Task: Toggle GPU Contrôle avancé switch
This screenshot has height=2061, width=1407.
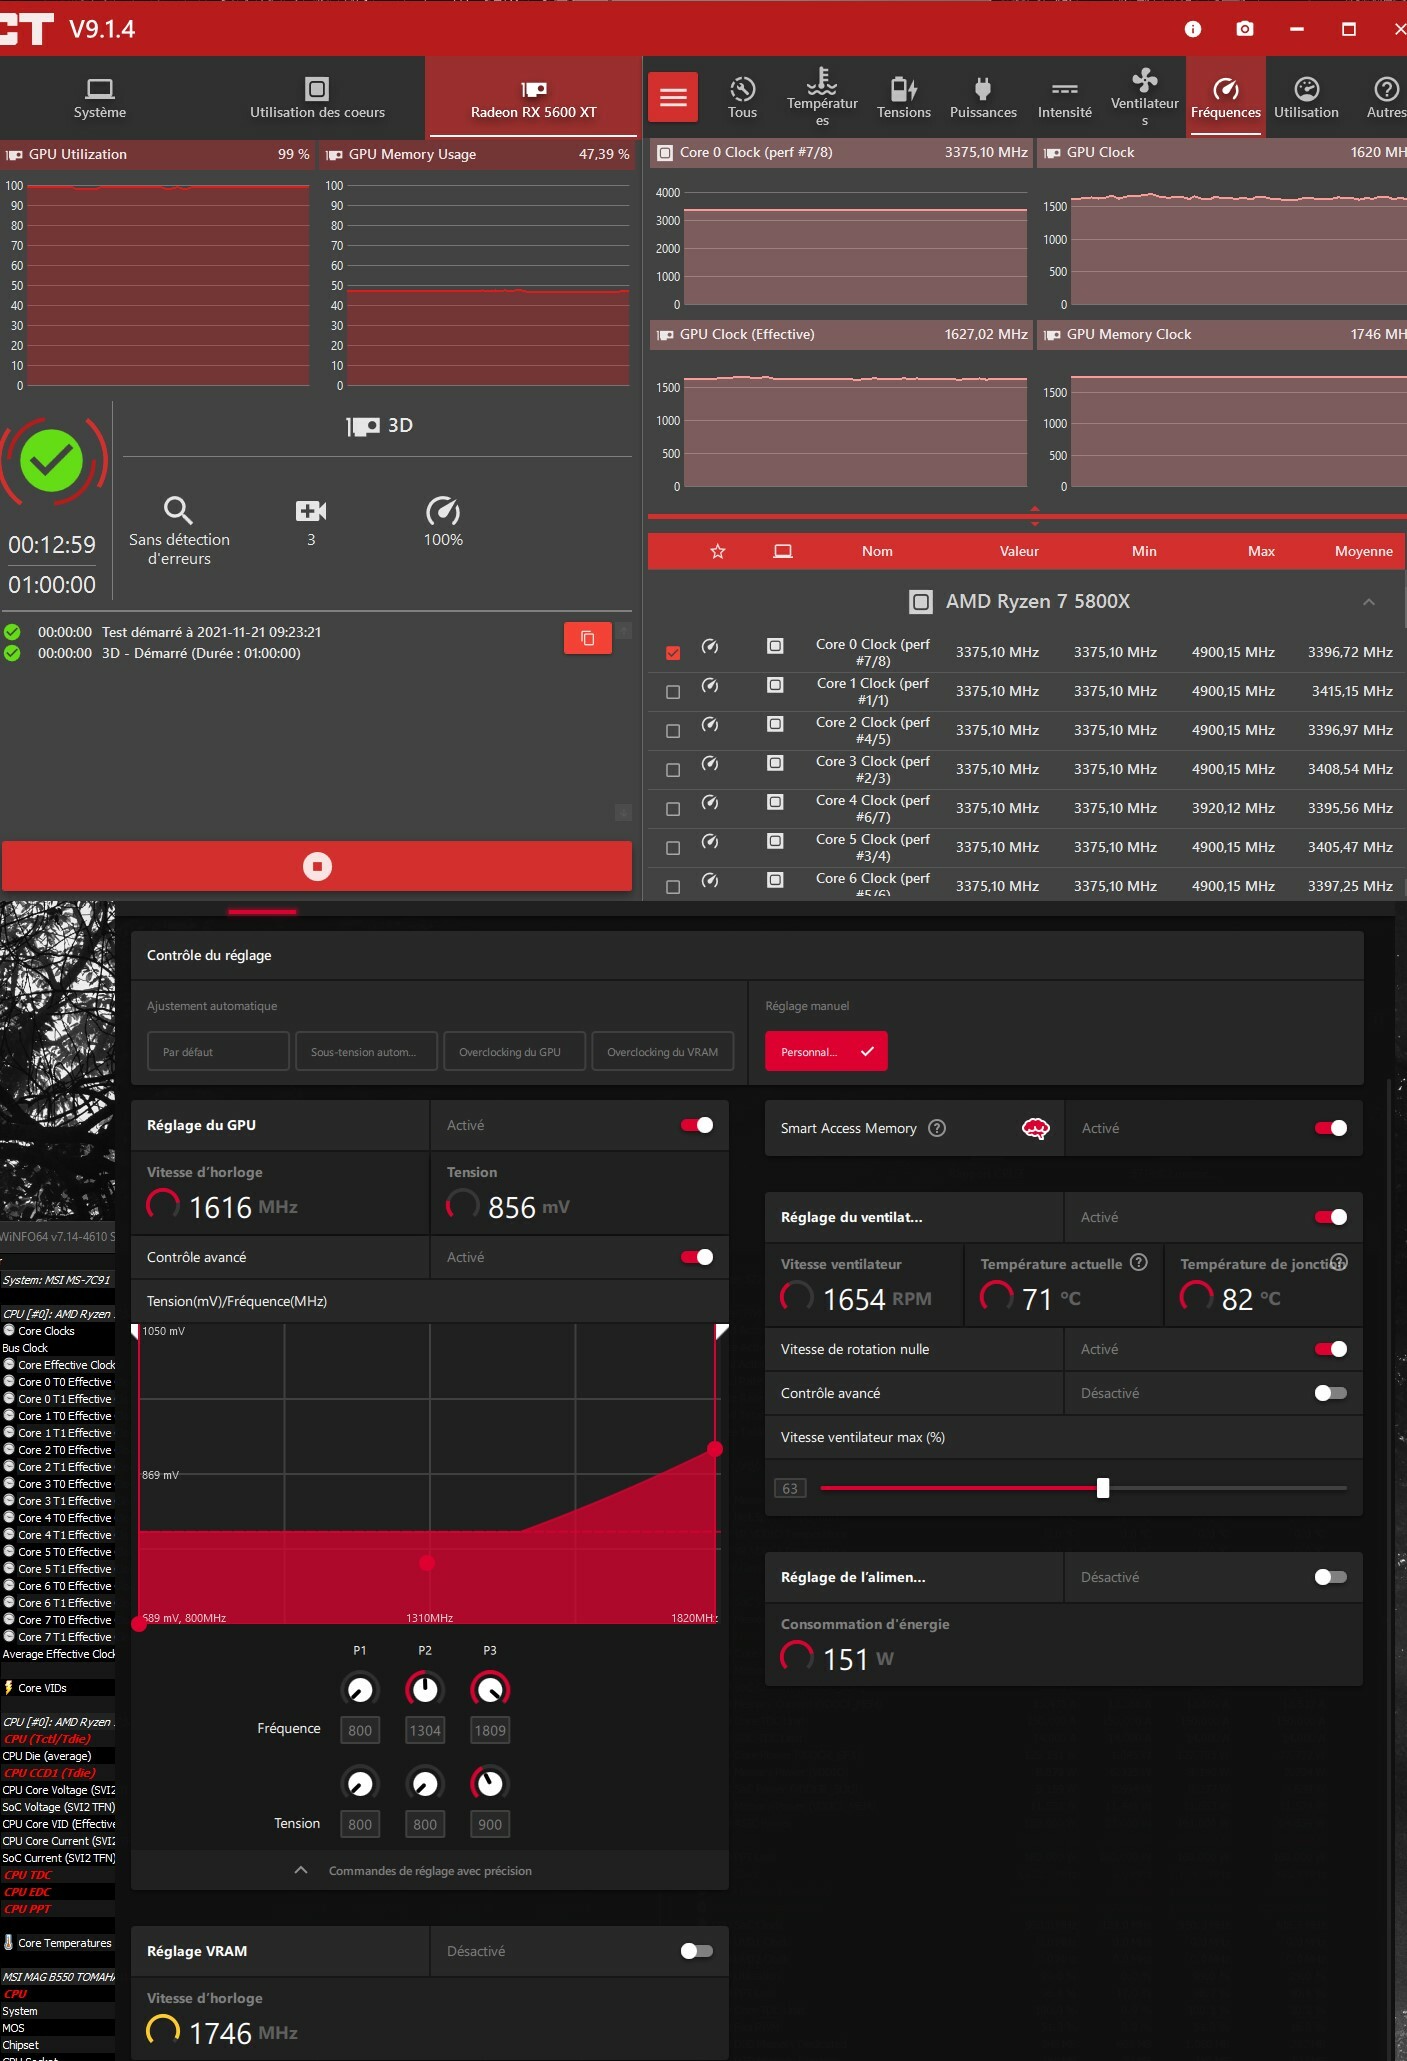Action: [697, 1257]
